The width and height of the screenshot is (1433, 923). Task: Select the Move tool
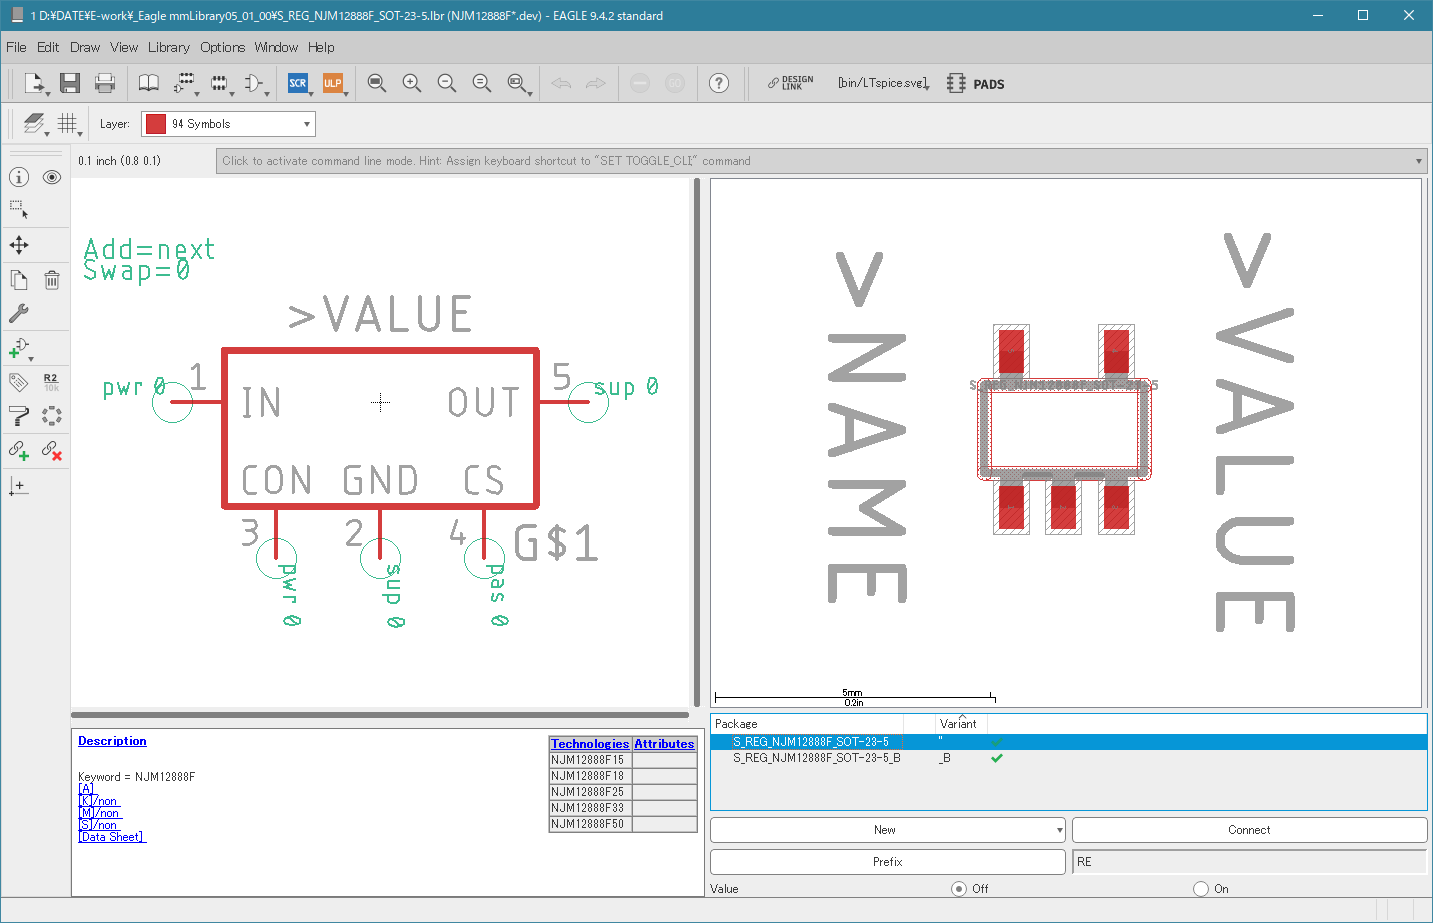point(19,245)
